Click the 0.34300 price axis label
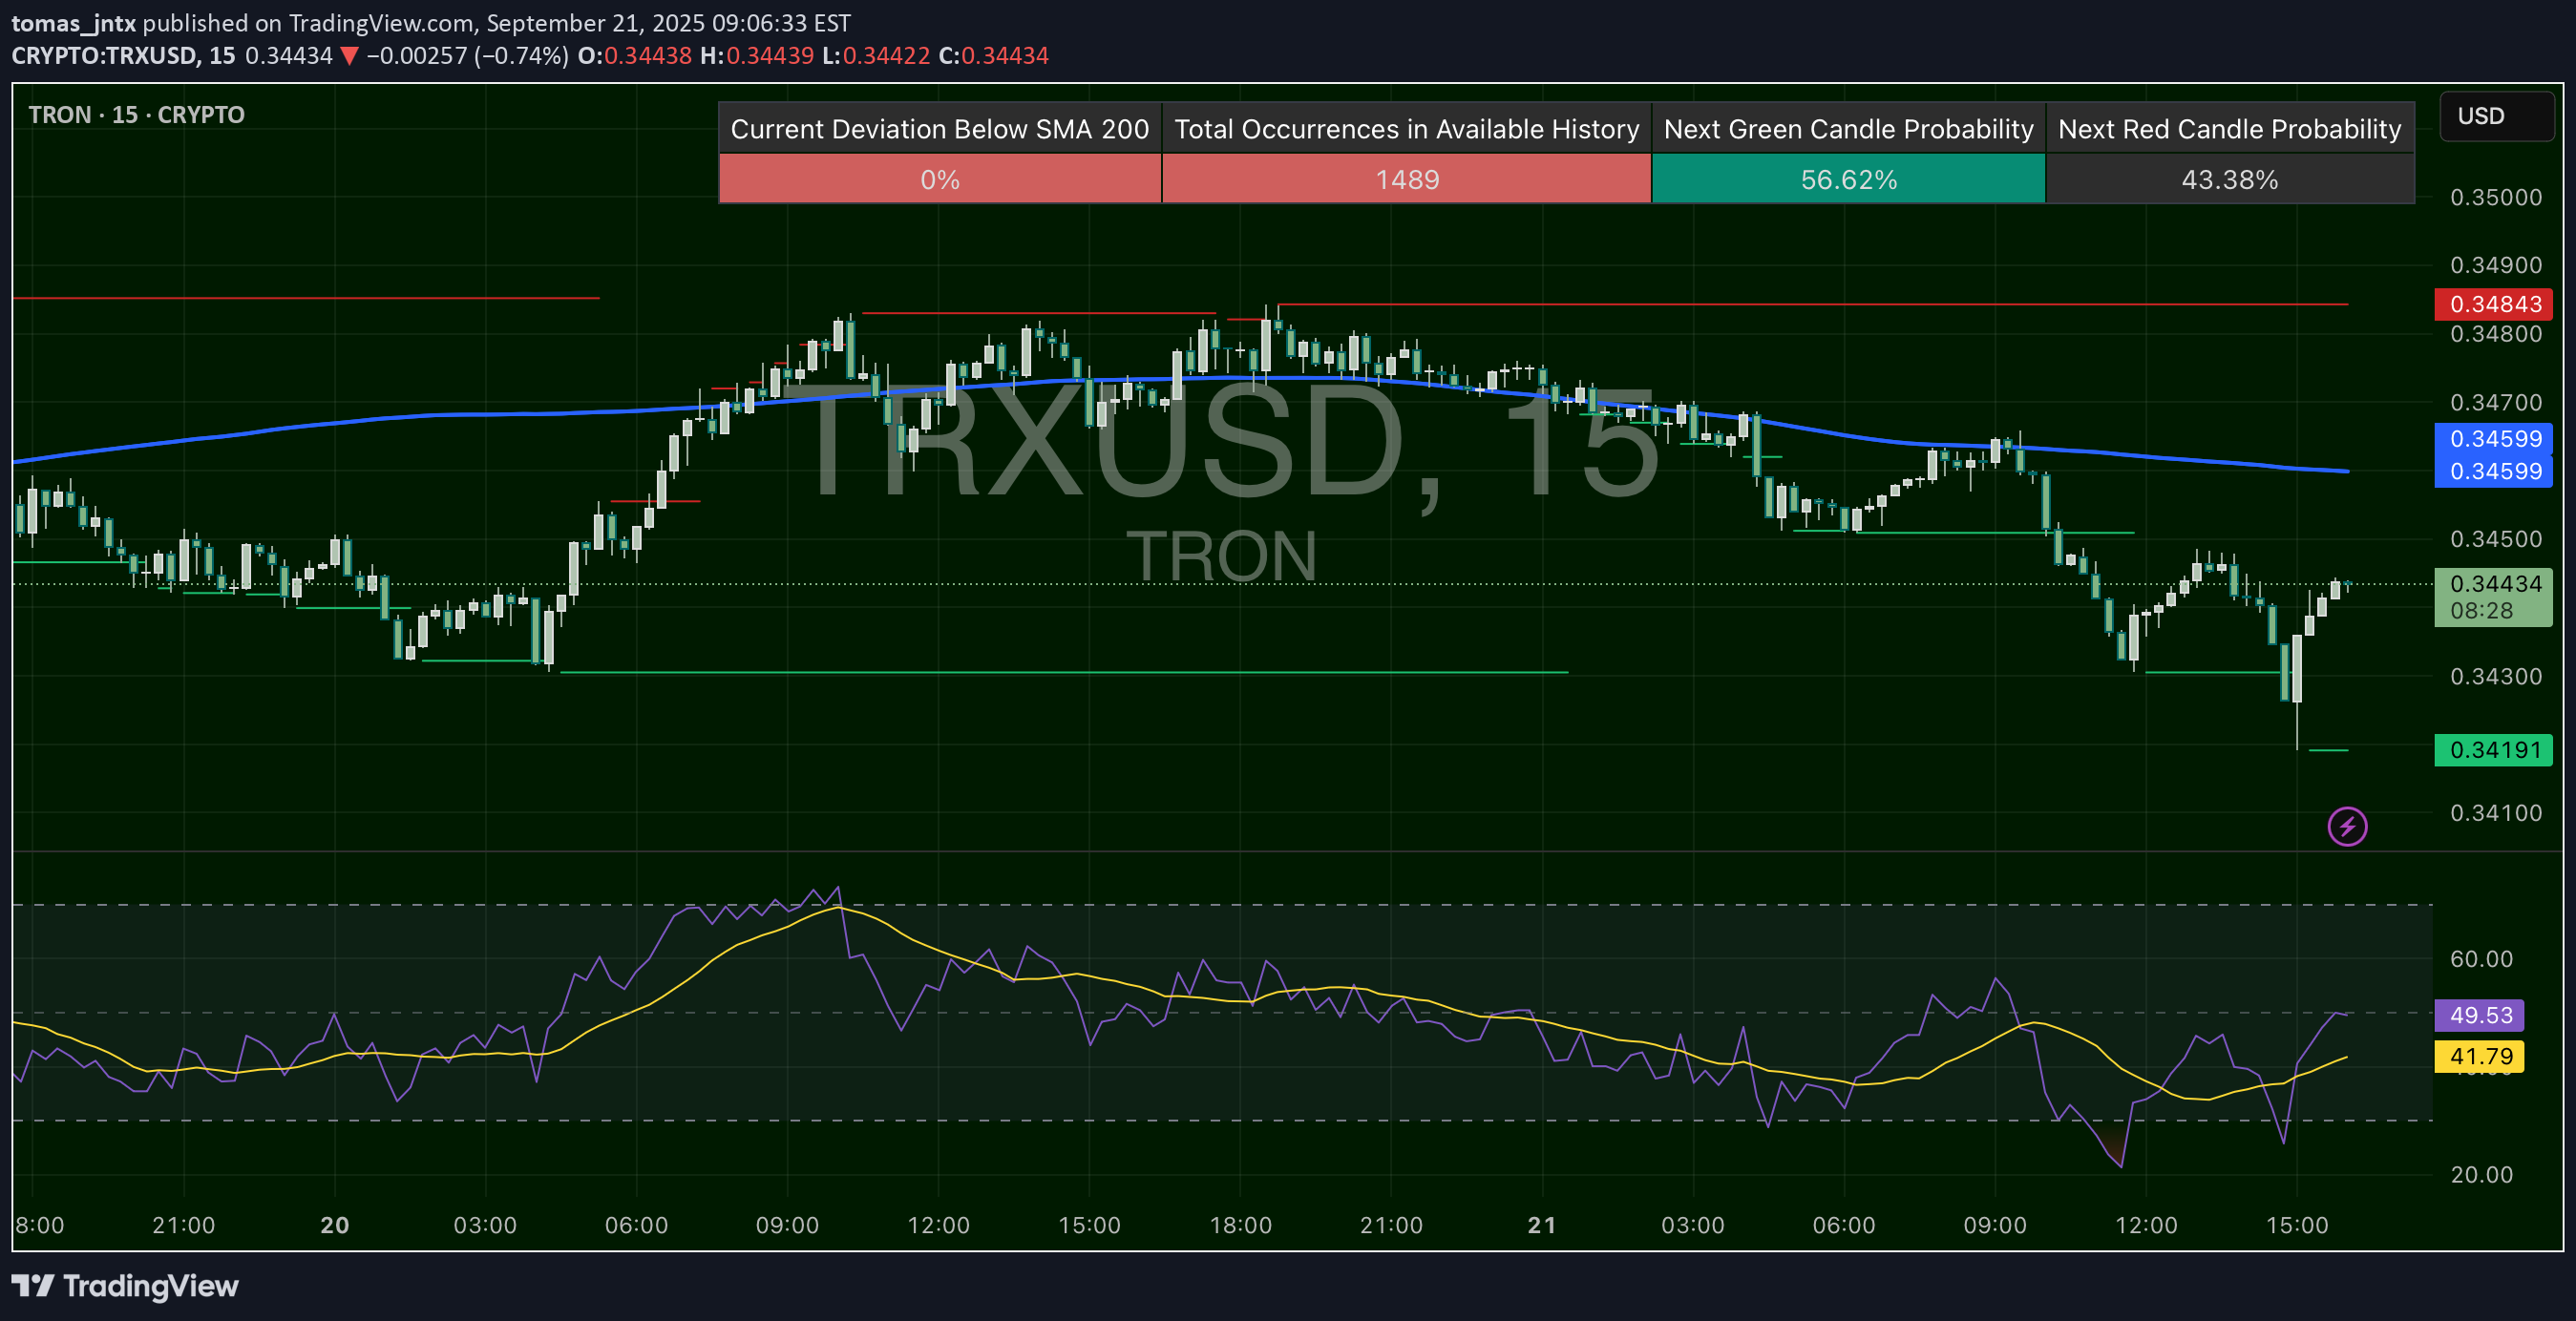The width and height of the screenshot is (2576, 1321). coord(2496,676)
